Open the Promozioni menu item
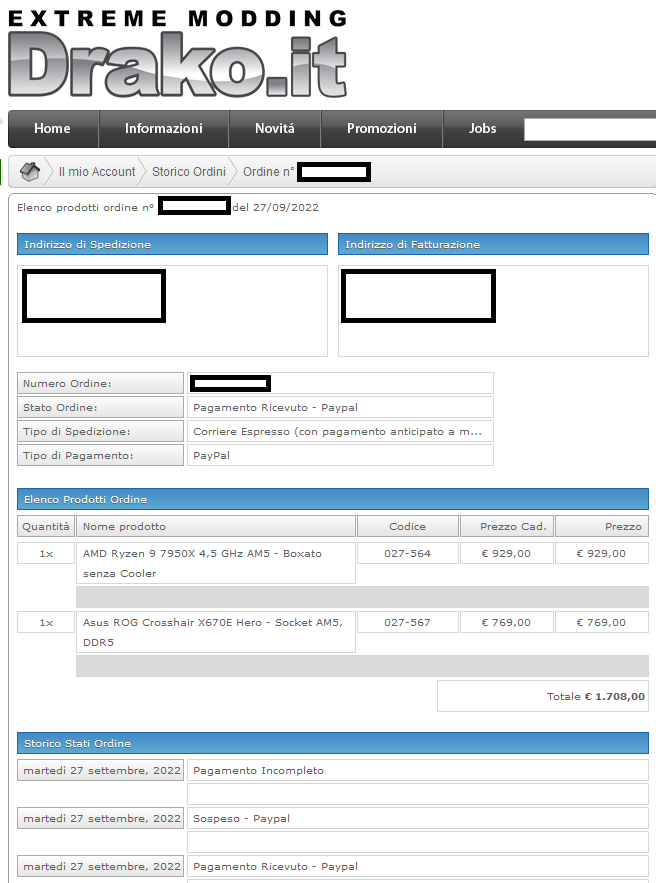This screenshot has height=883, width=656. pos(382,128)
